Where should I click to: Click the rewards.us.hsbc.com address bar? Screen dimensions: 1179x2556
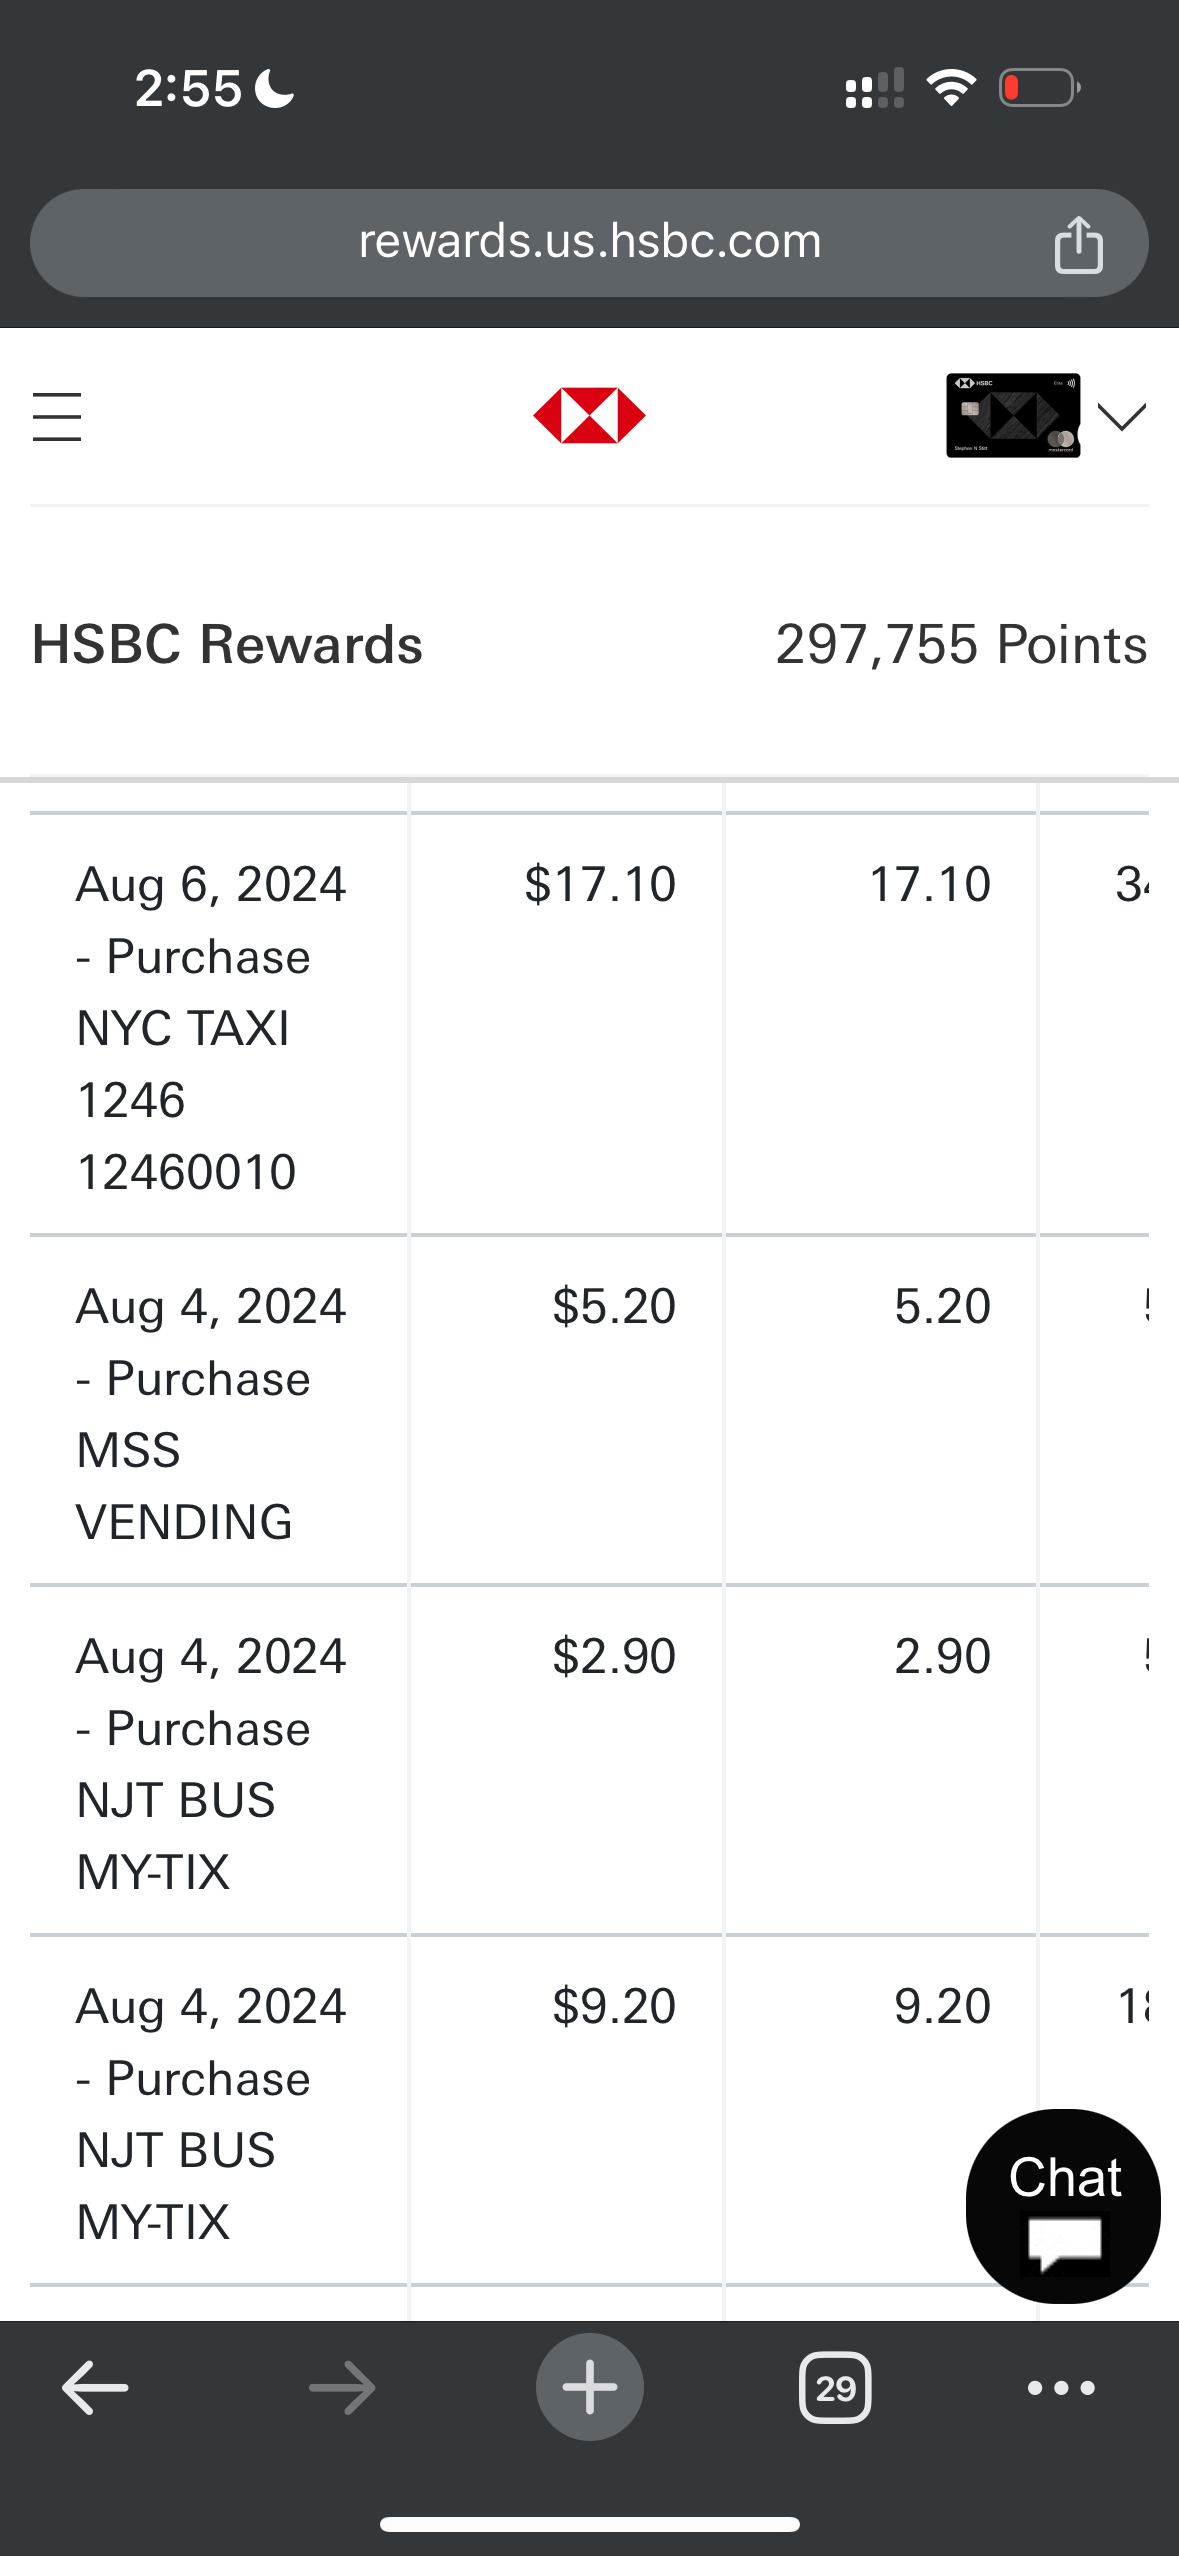(x=589, y=242)
